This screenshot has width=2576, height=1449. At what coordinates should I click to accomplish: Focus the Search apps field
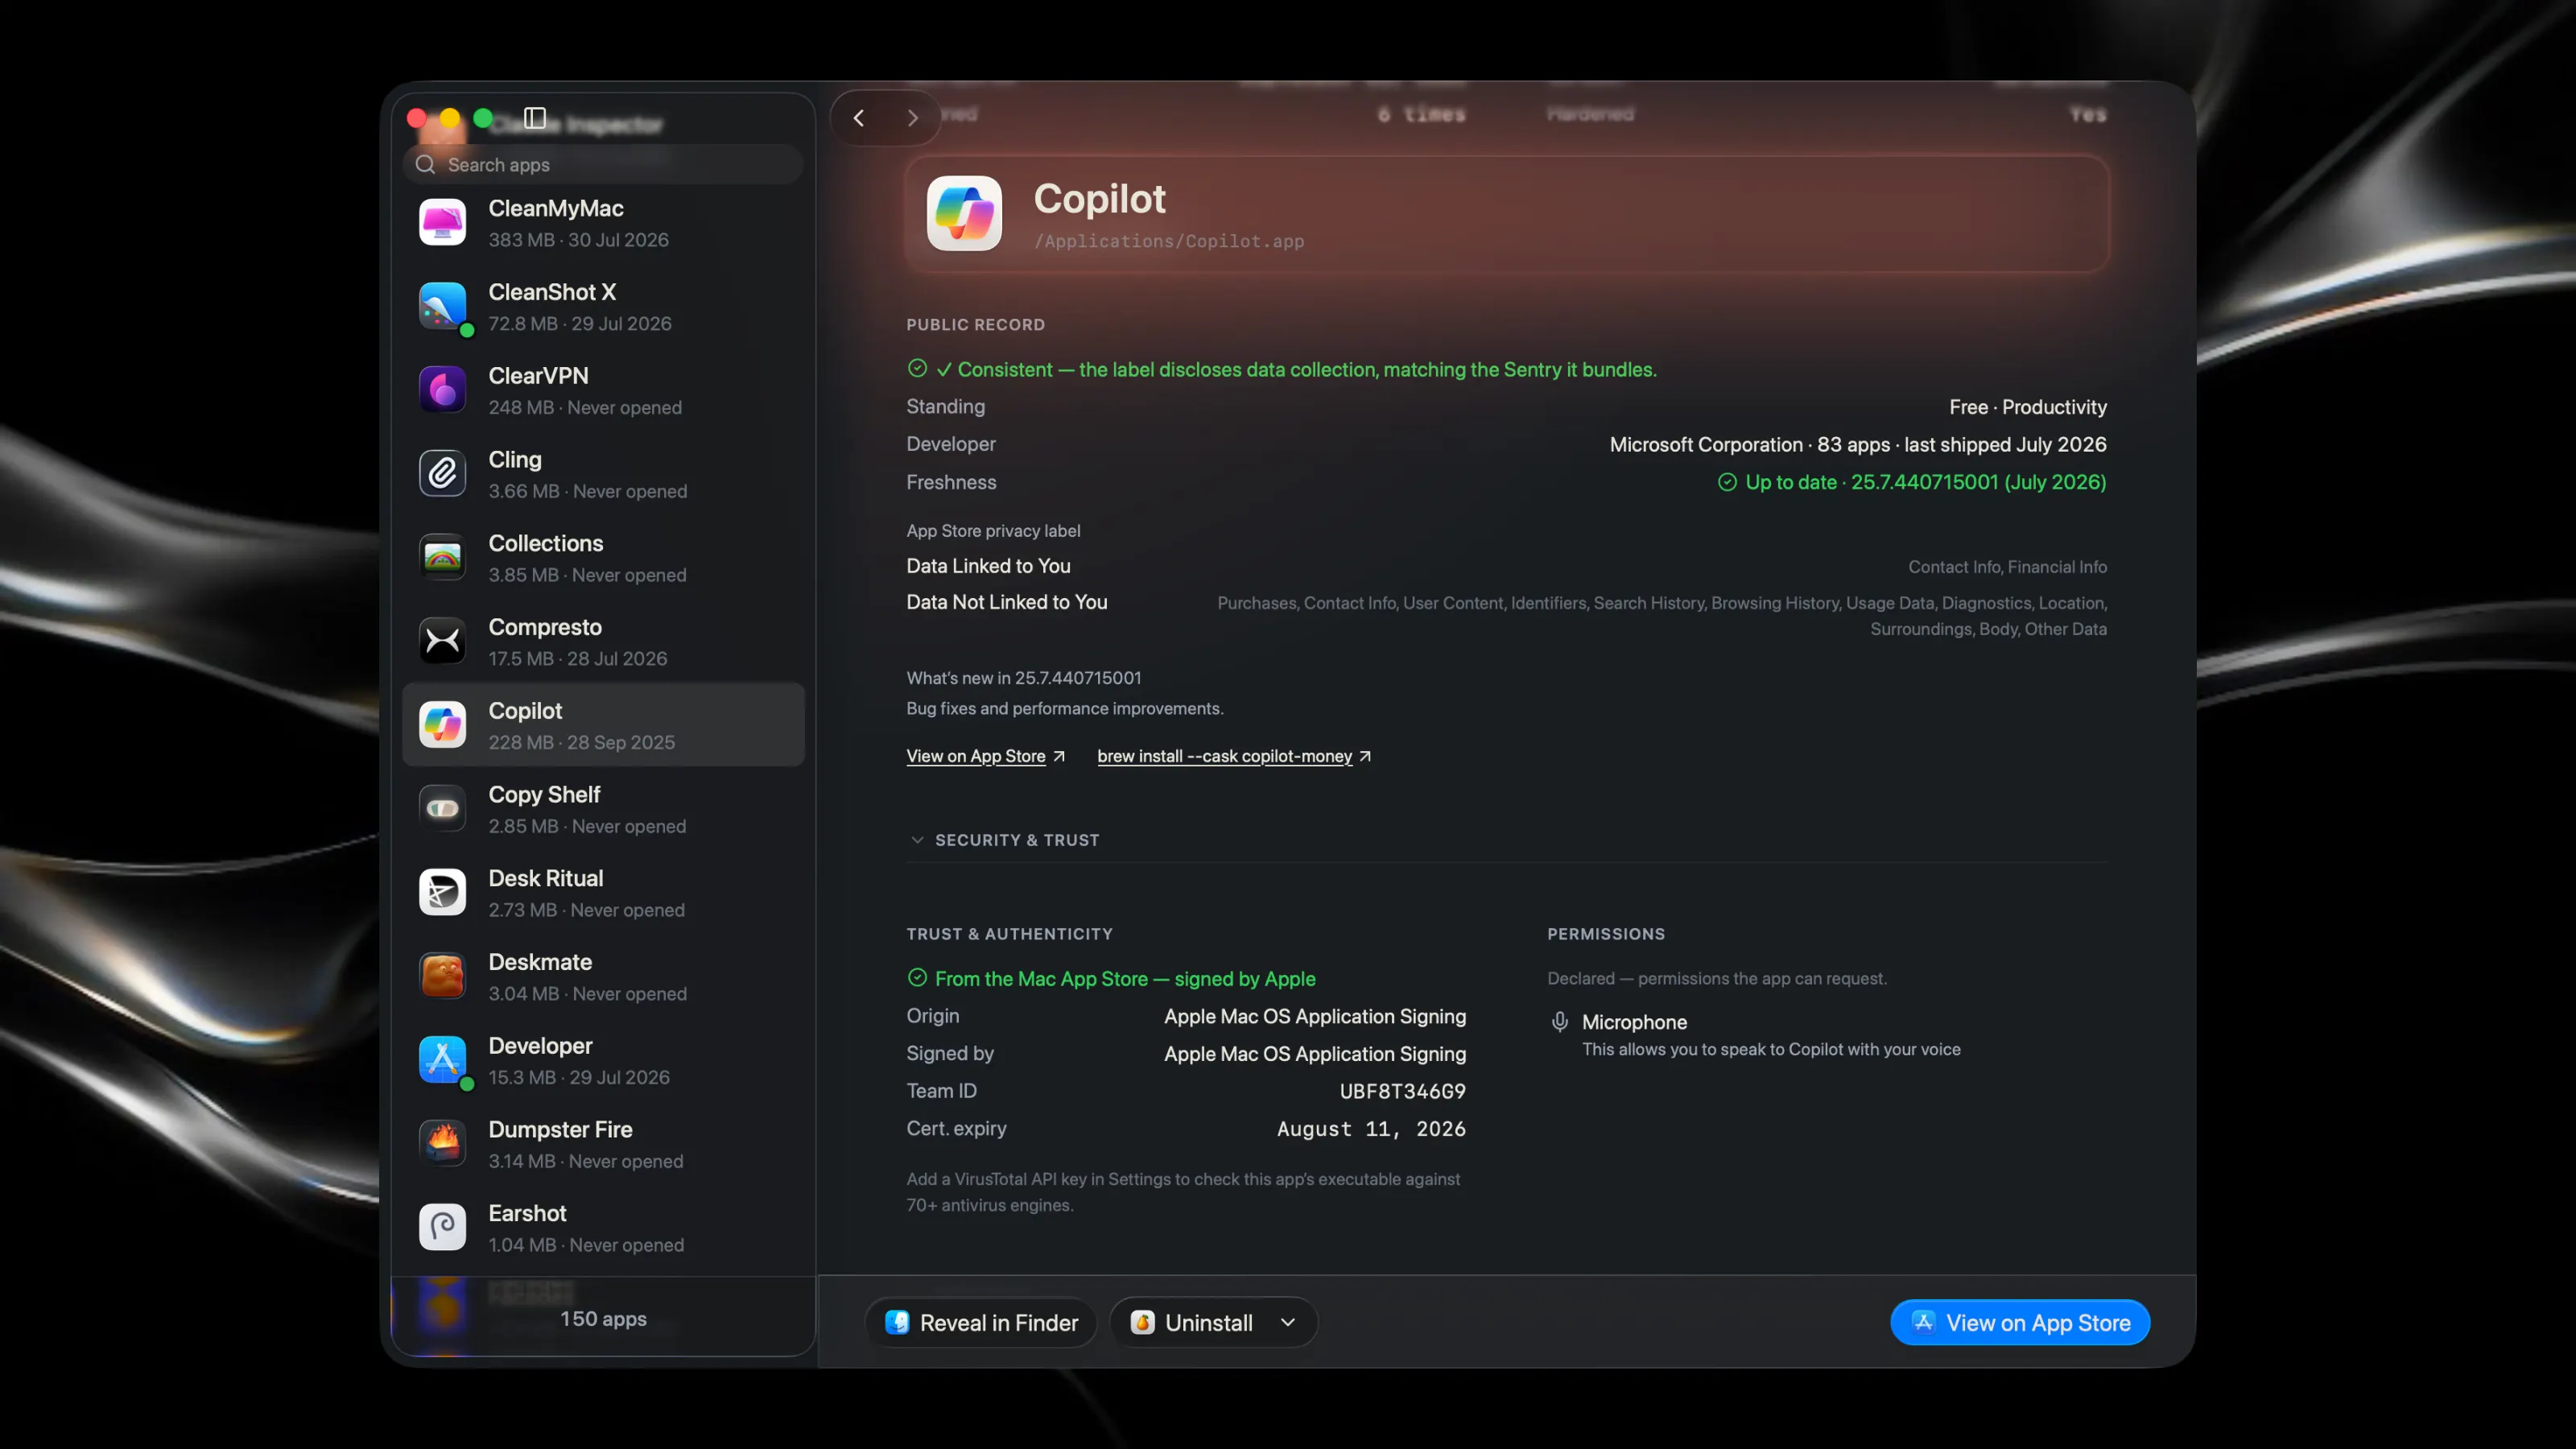[x=603, y=165]
